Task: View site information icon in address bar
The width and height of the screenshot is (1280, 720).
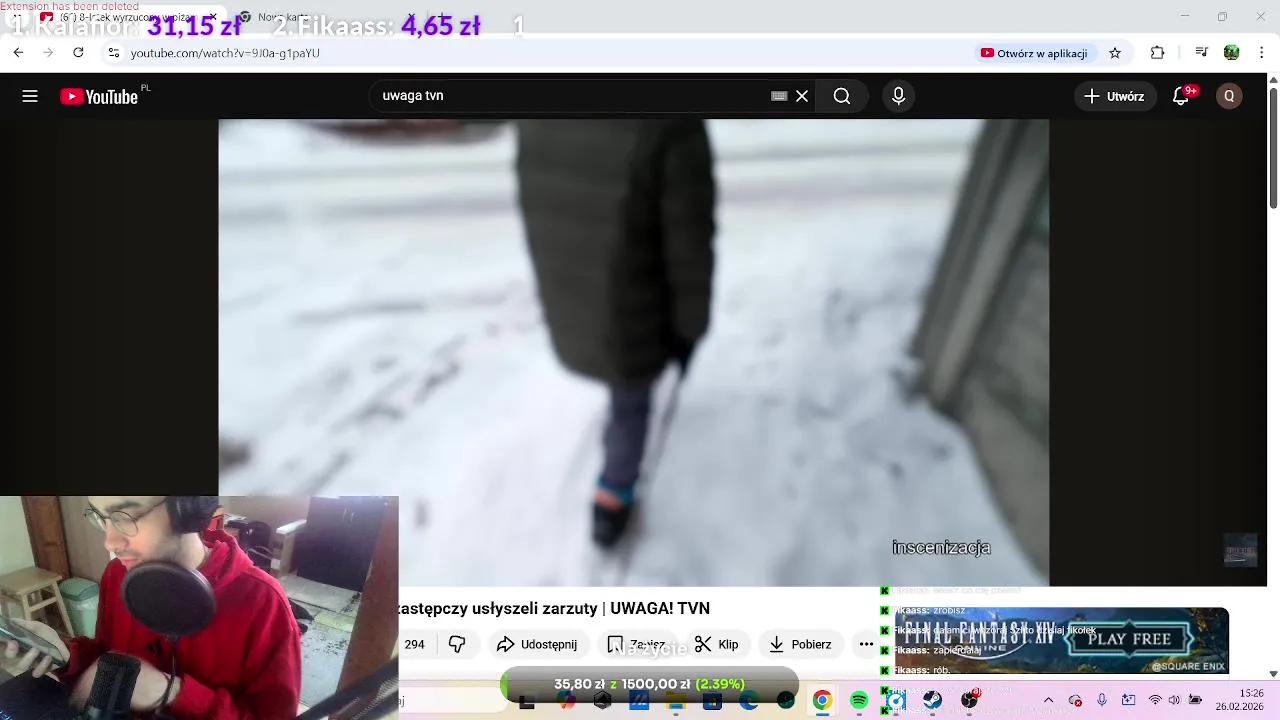Action: coord(113,53)
